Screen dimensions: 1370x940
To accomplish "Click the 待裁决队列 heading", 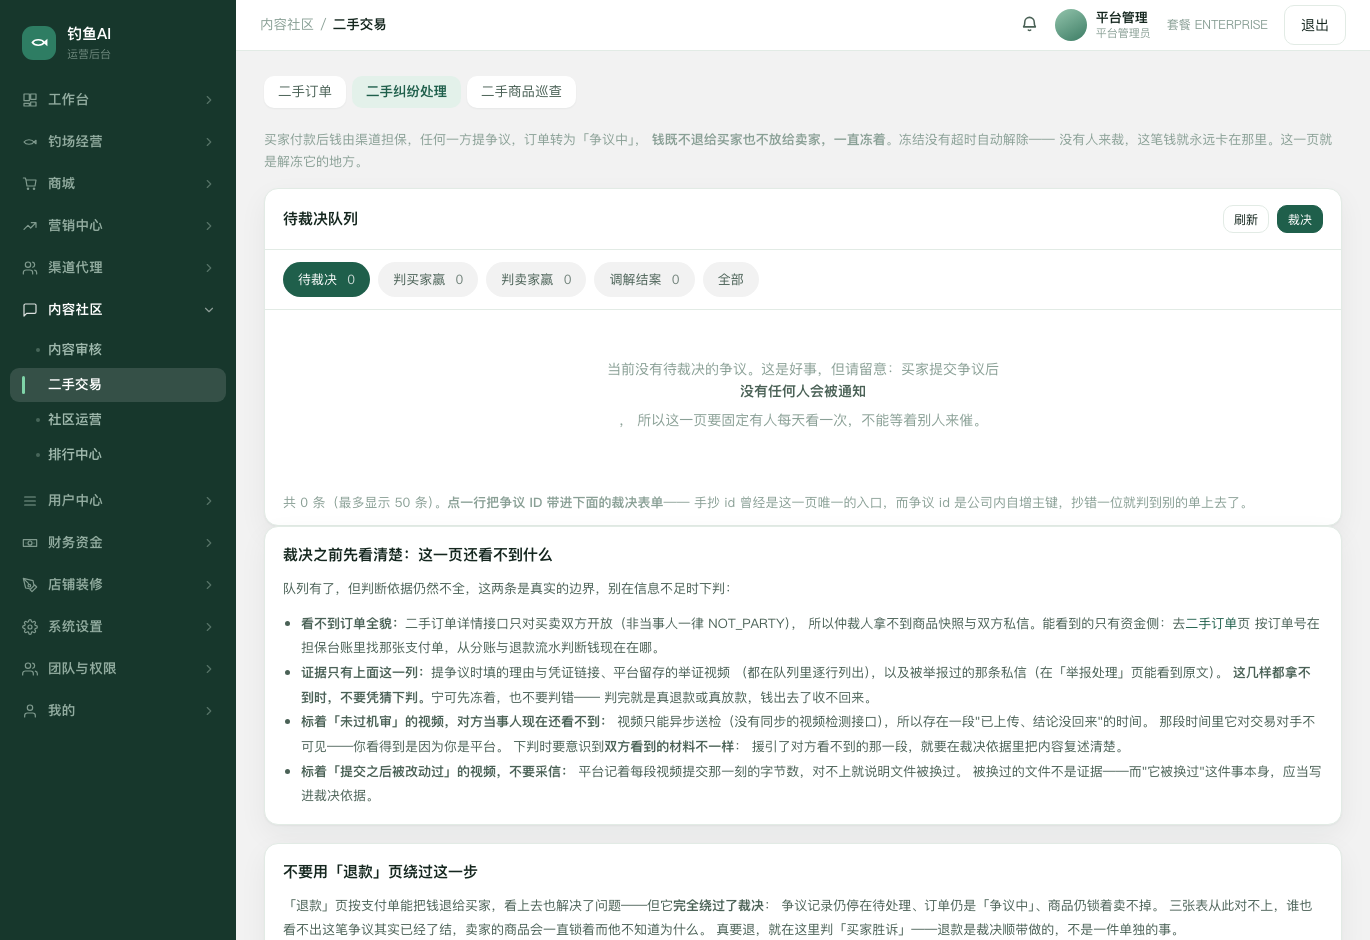I will 320,219.
